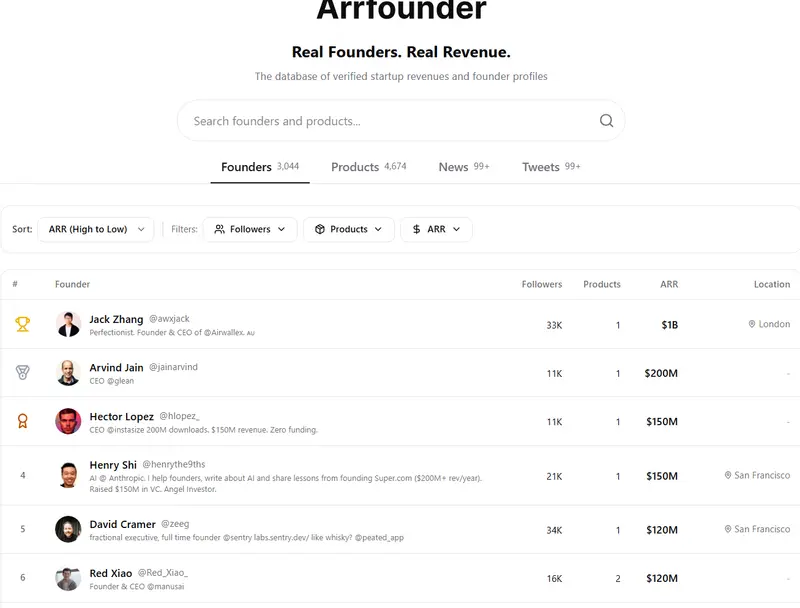This screenshot has height=608, width=800.
Task: Open Hector Lopez's founder profile
Action: [121, 417]
